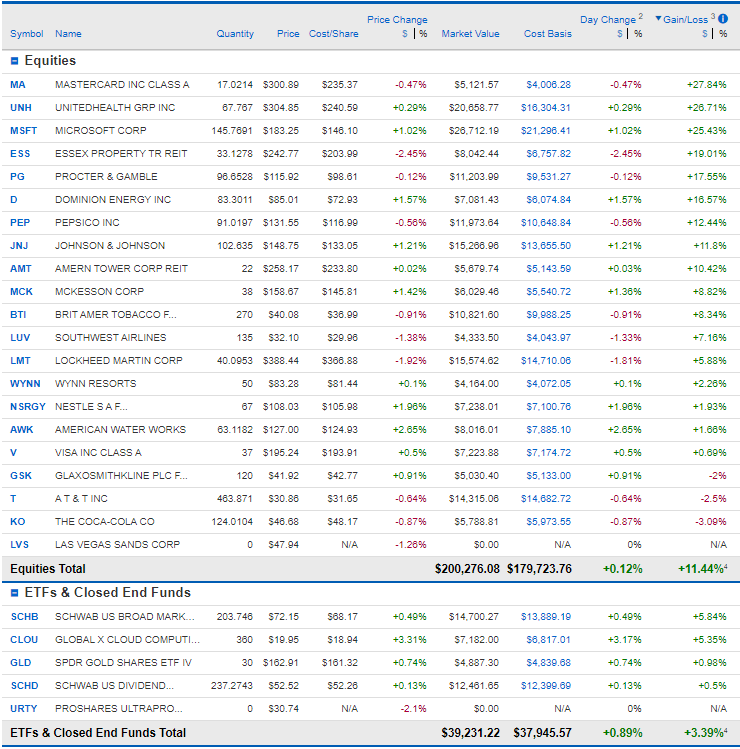Open the GLD symbol link
This screenshot has width=740, height=749.
pos(21,663)
